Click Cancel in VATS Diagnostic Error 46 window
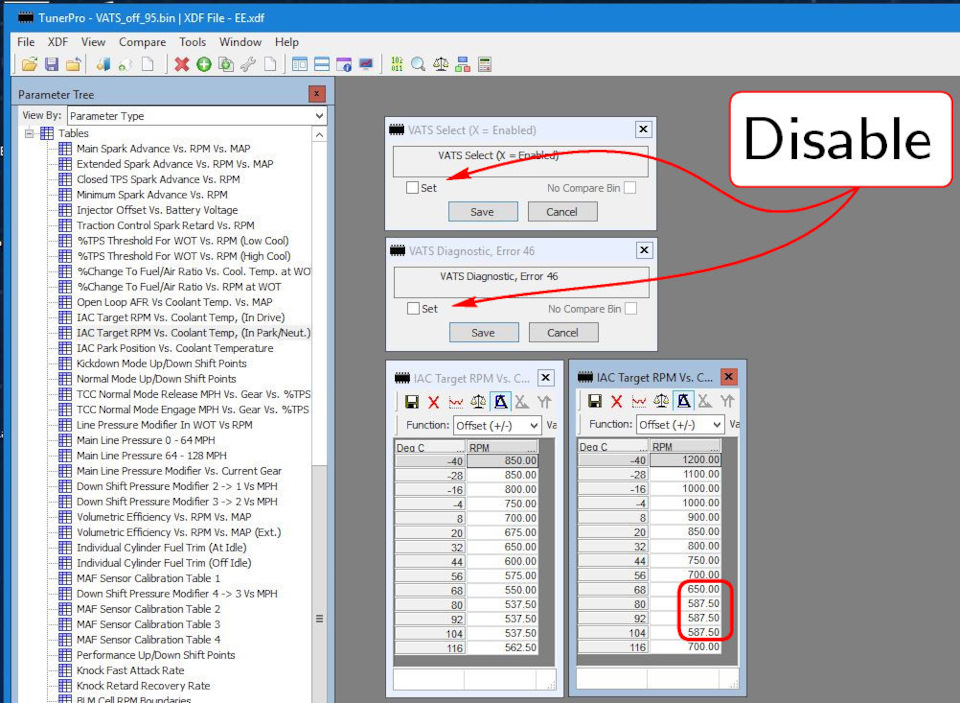 (x=563, y=332)
